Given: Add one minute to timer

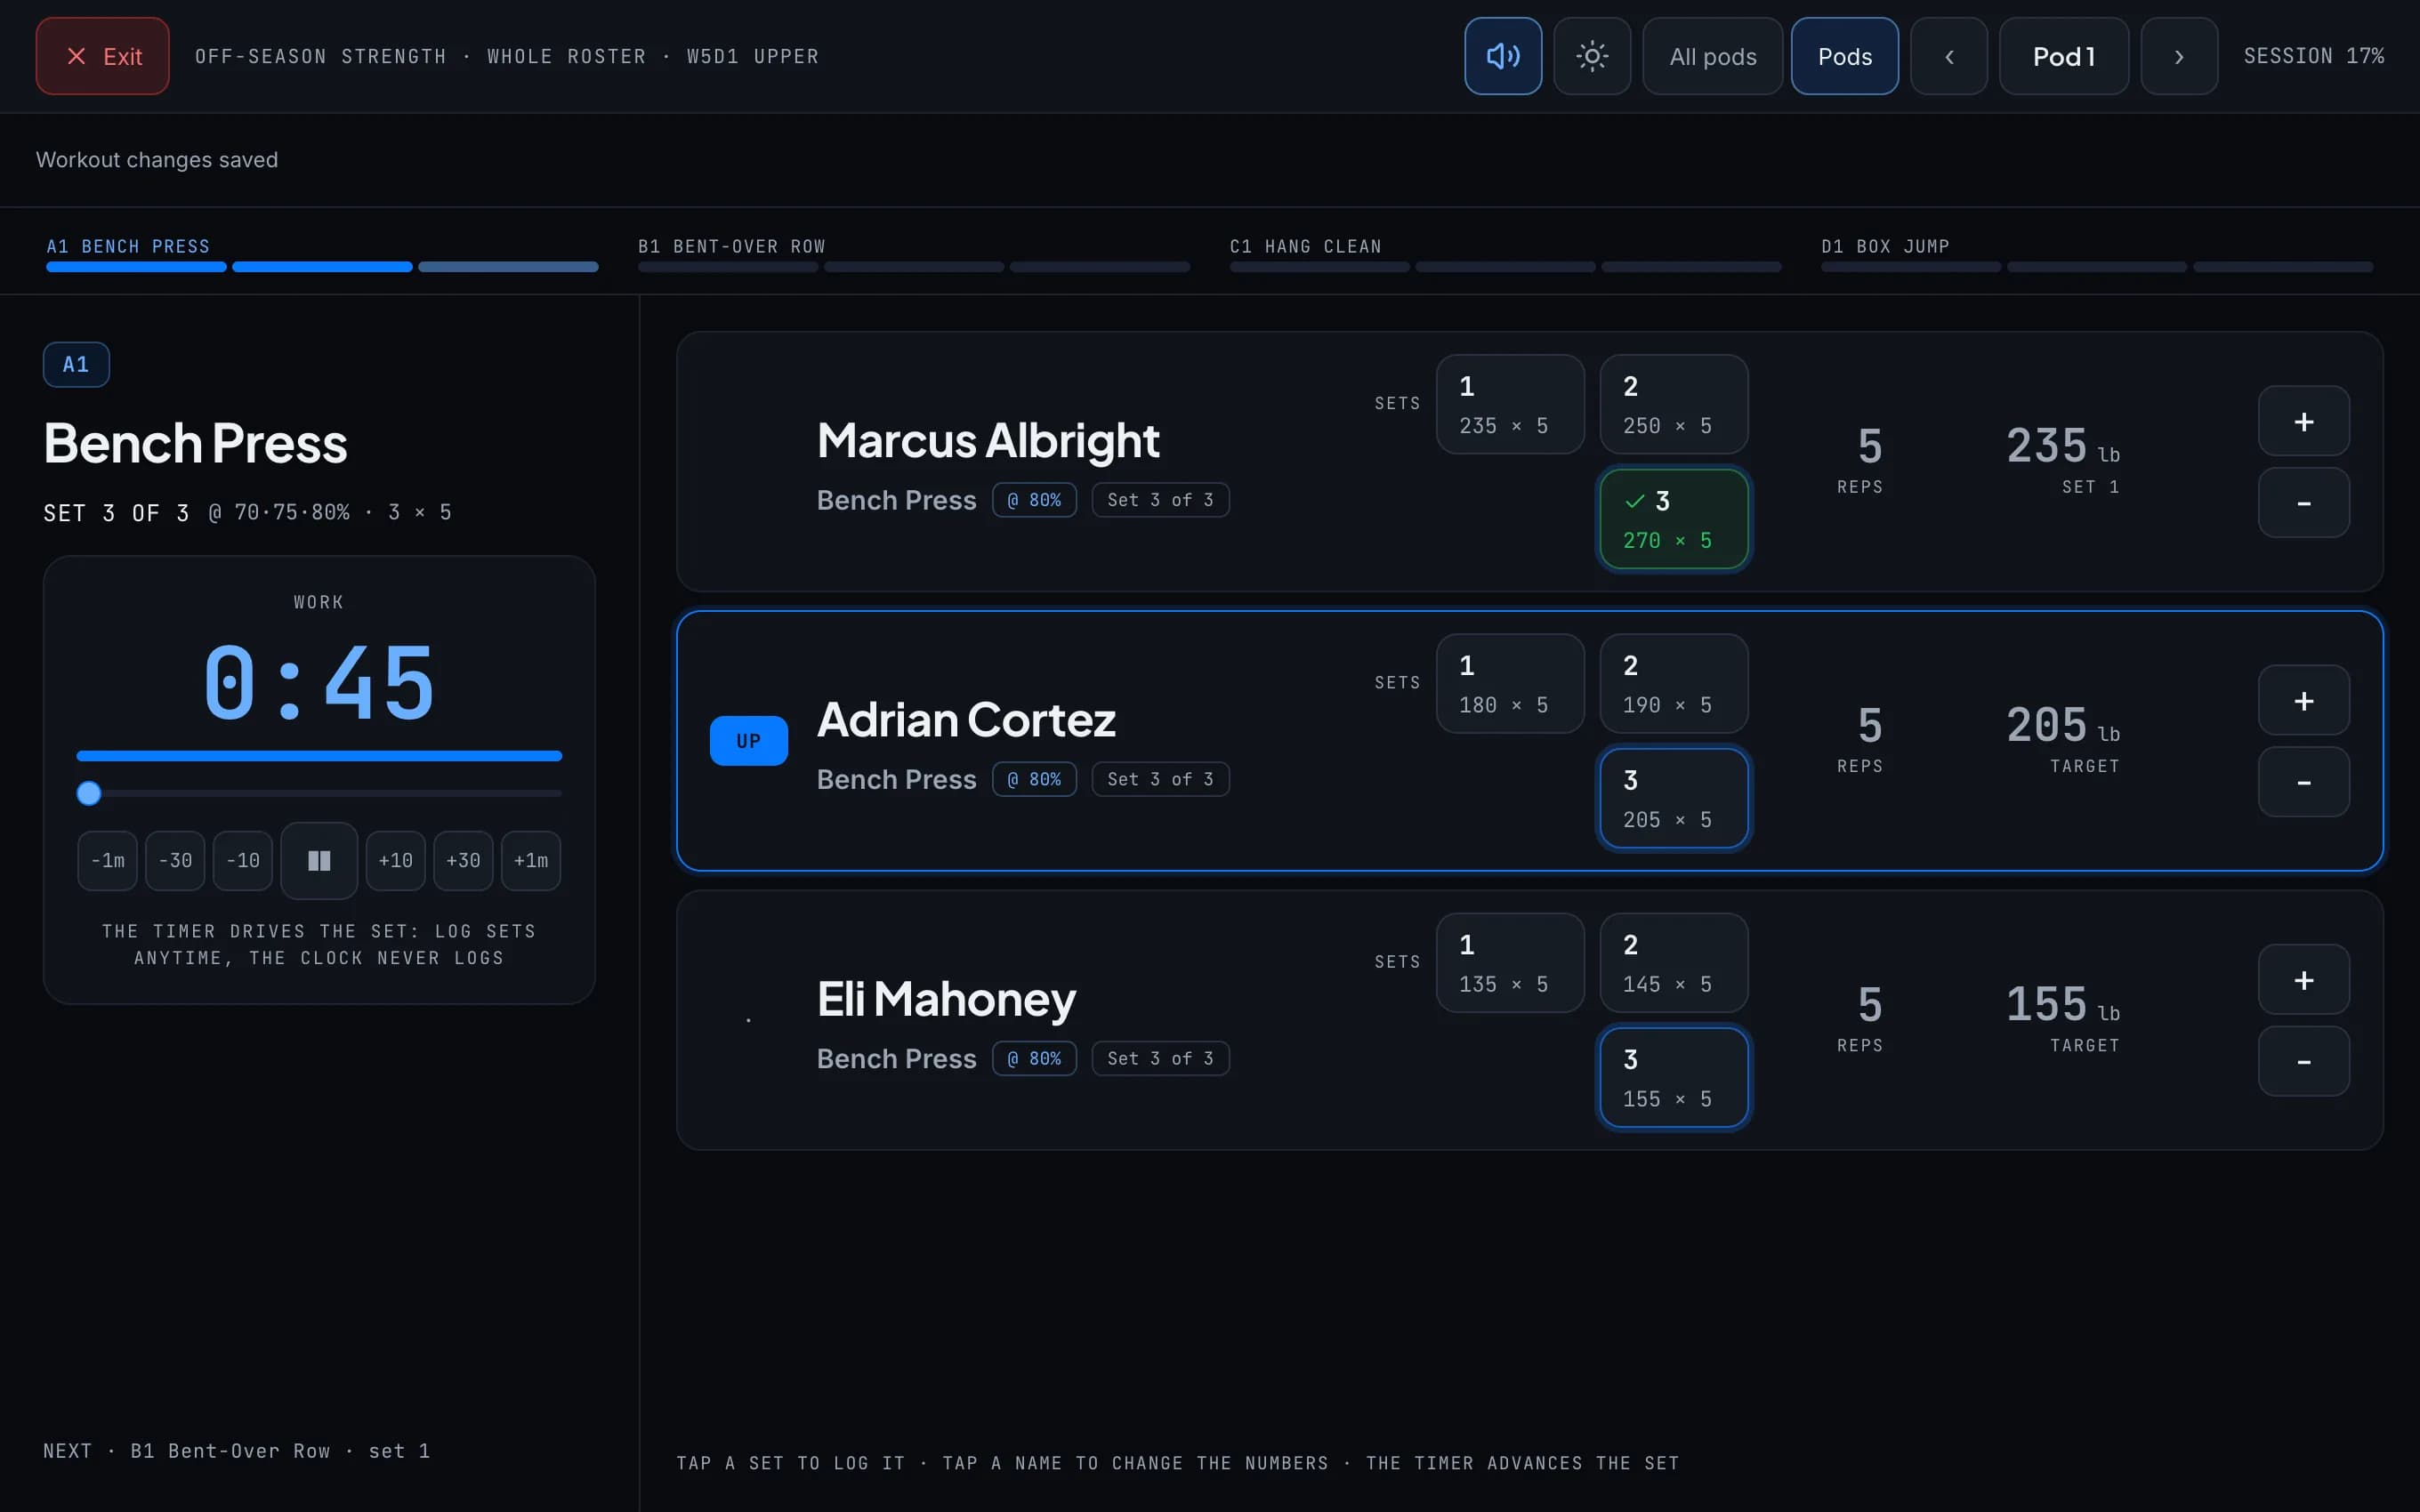Looking at the screenshot, I should tap(531, 860).
